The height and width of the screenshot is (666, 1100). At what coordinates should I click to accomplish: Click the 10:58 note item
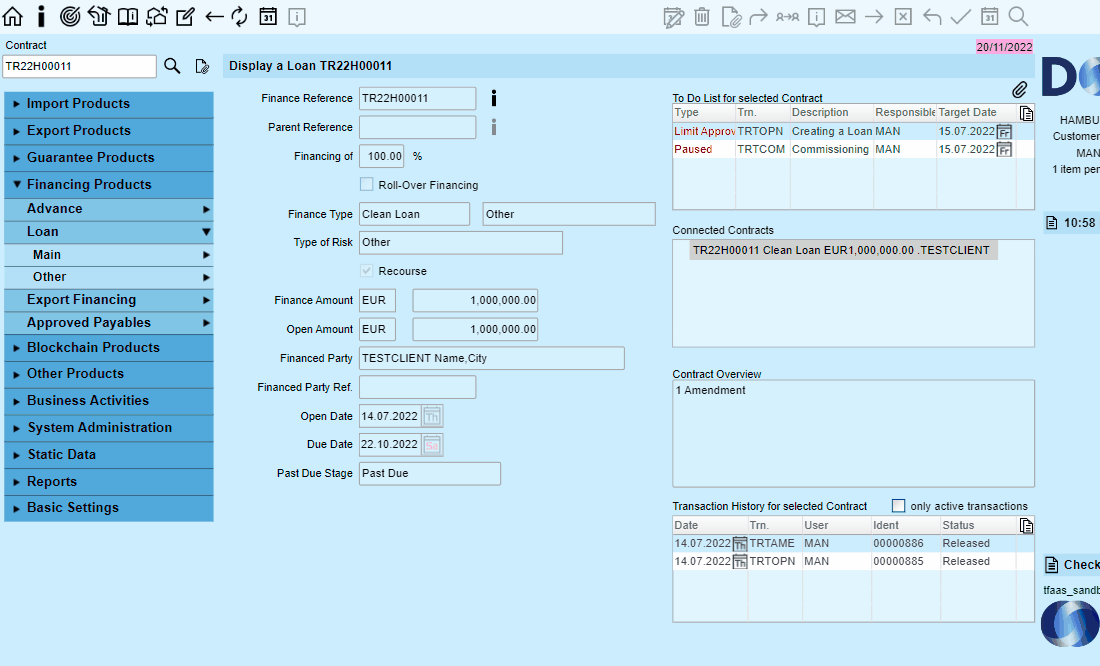pos(1071,223)
